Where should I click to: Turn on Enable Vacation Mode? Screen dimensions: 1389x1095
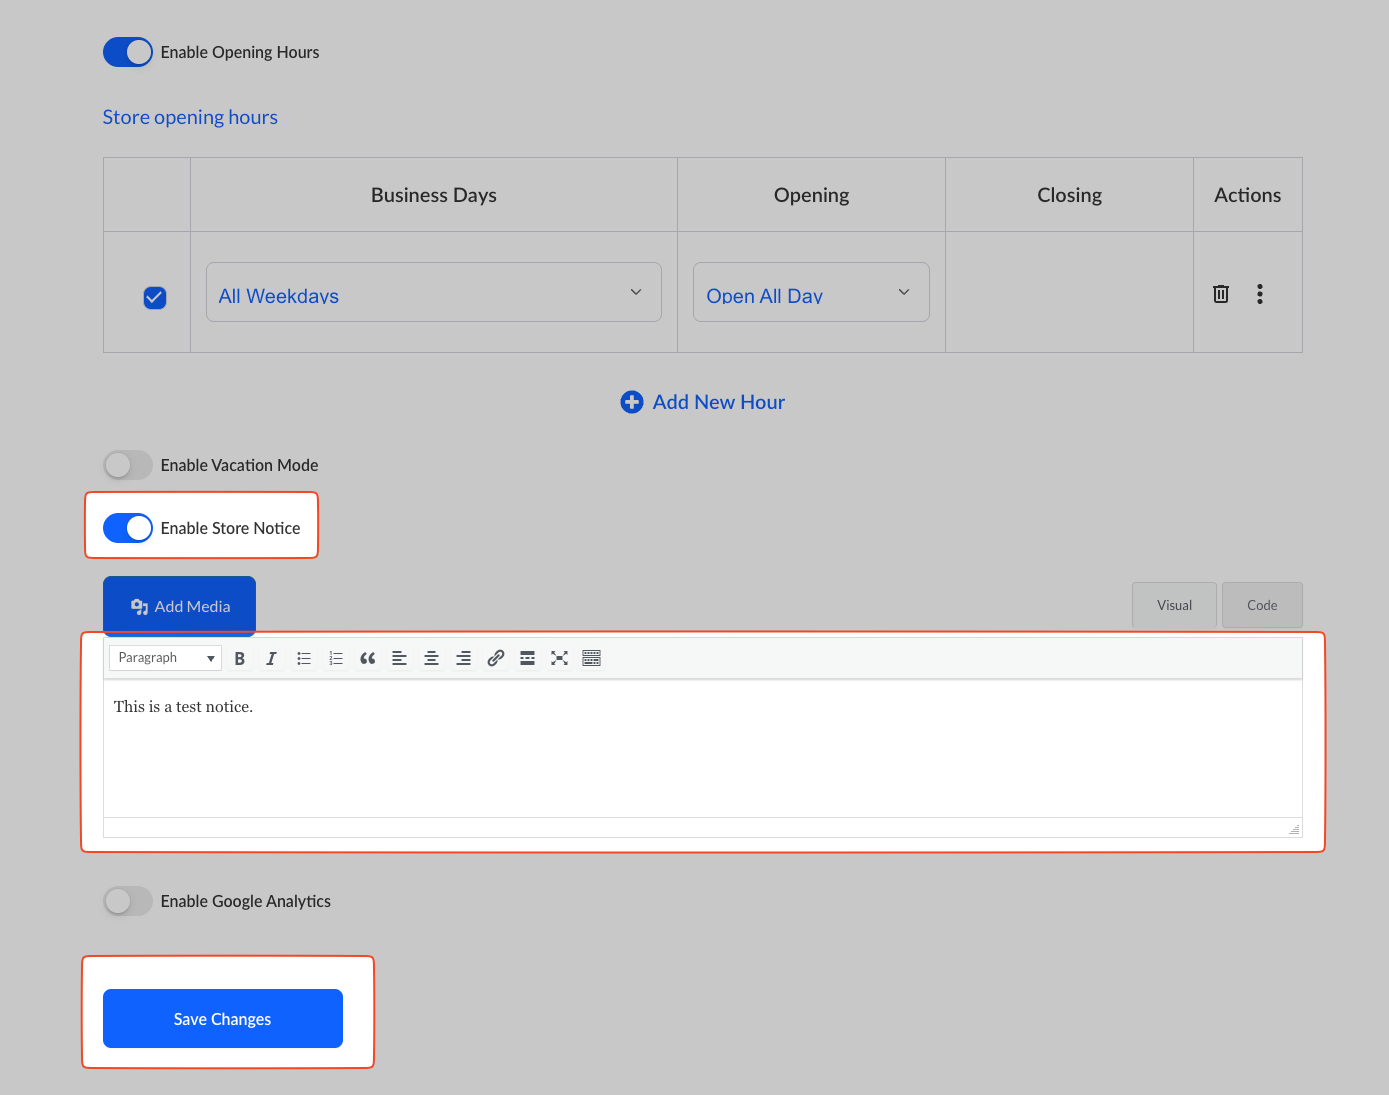pyautogui.click(x=128, y=465)
